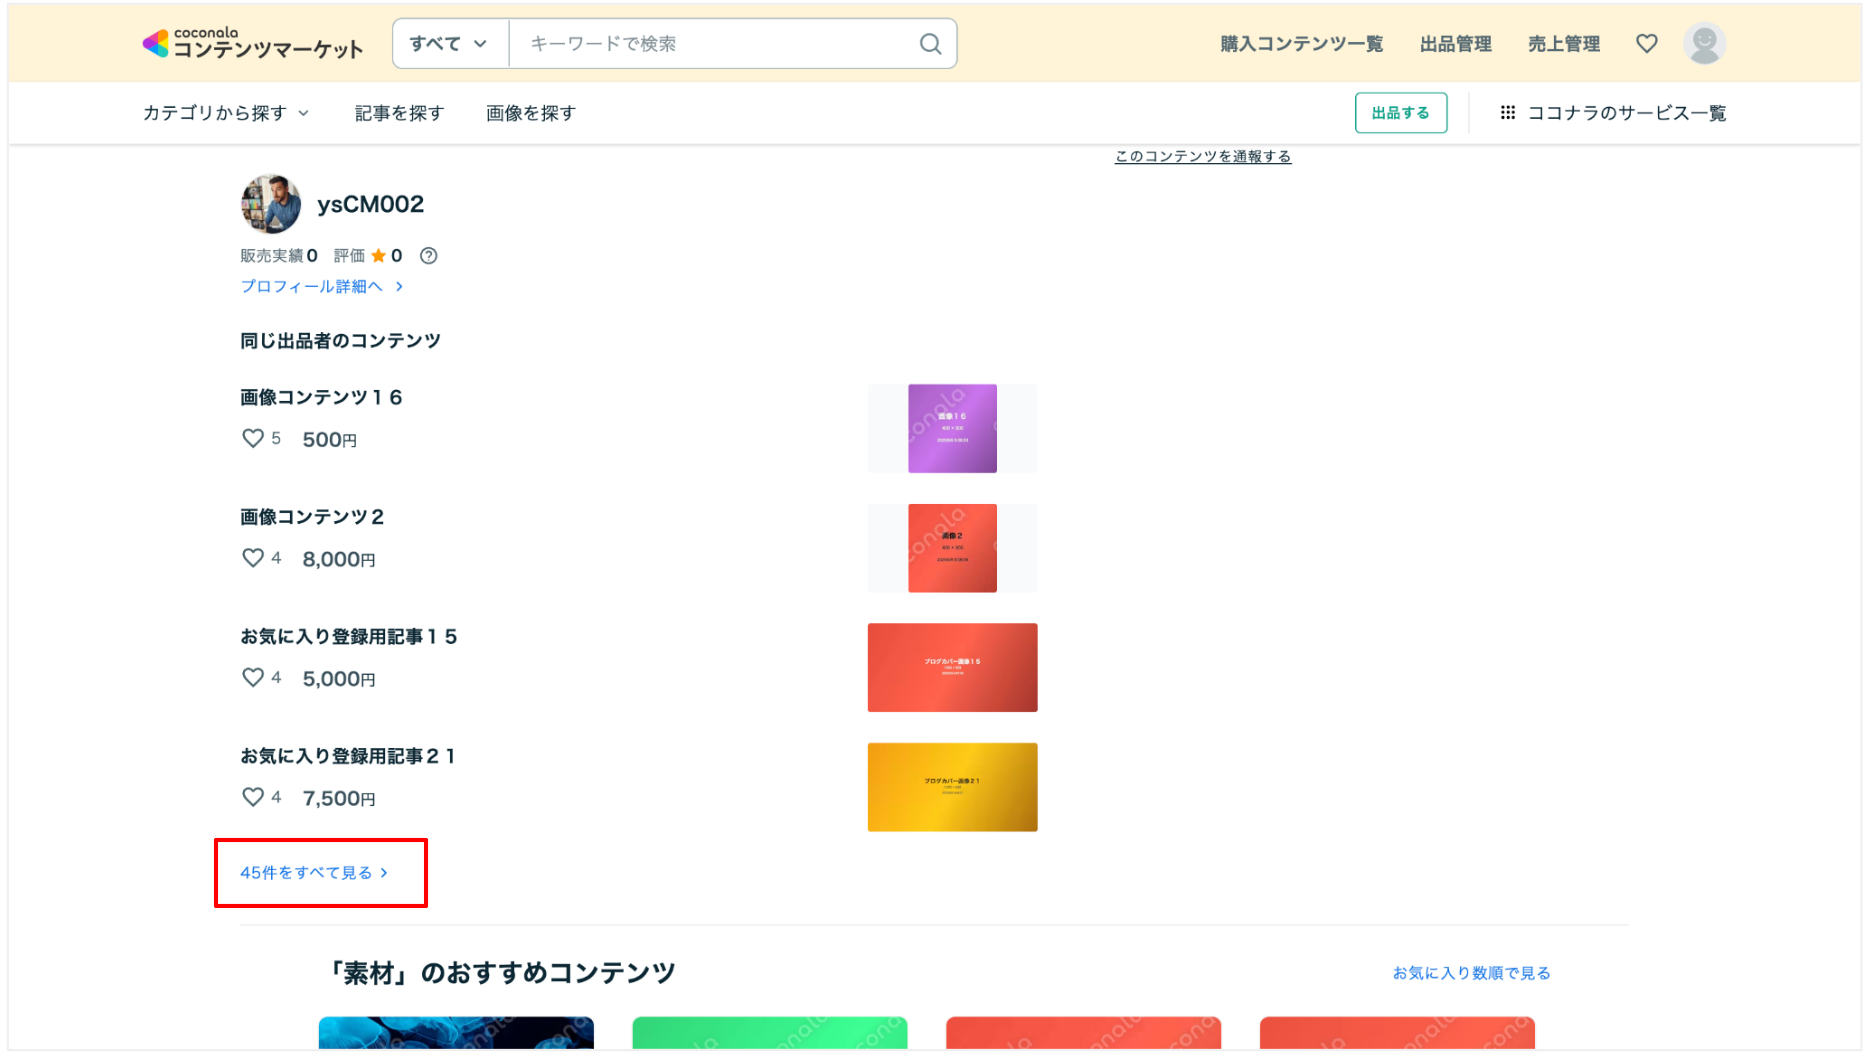Open the red ブログカバー画像15 thumbnail
The height and width of the screenshot is (1058, 1870).
pos(952,668)
